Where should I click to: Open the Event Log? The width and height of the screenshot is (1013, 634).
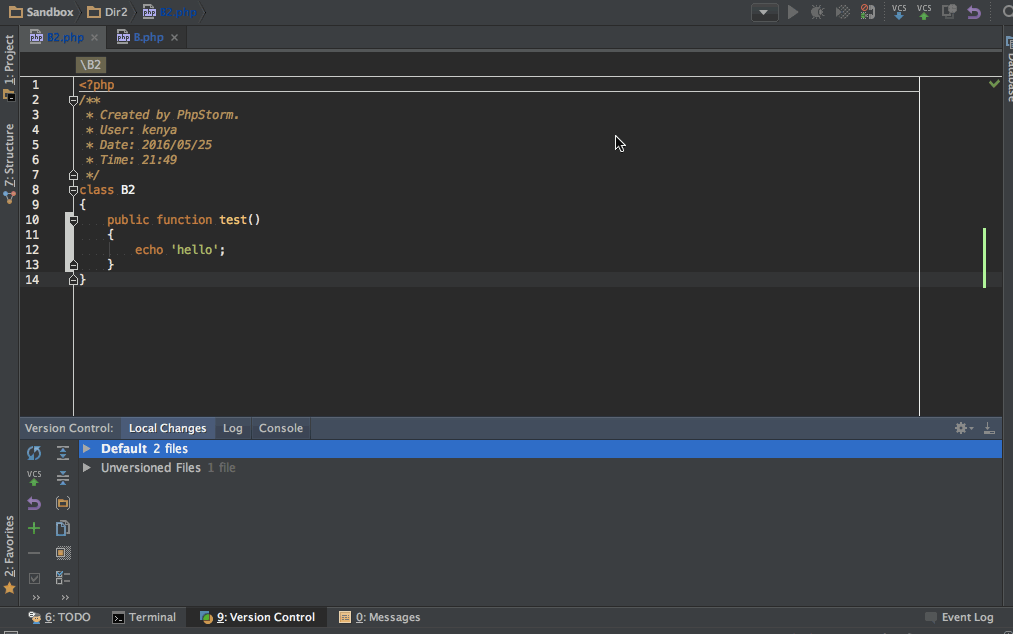tap(959, 617)
